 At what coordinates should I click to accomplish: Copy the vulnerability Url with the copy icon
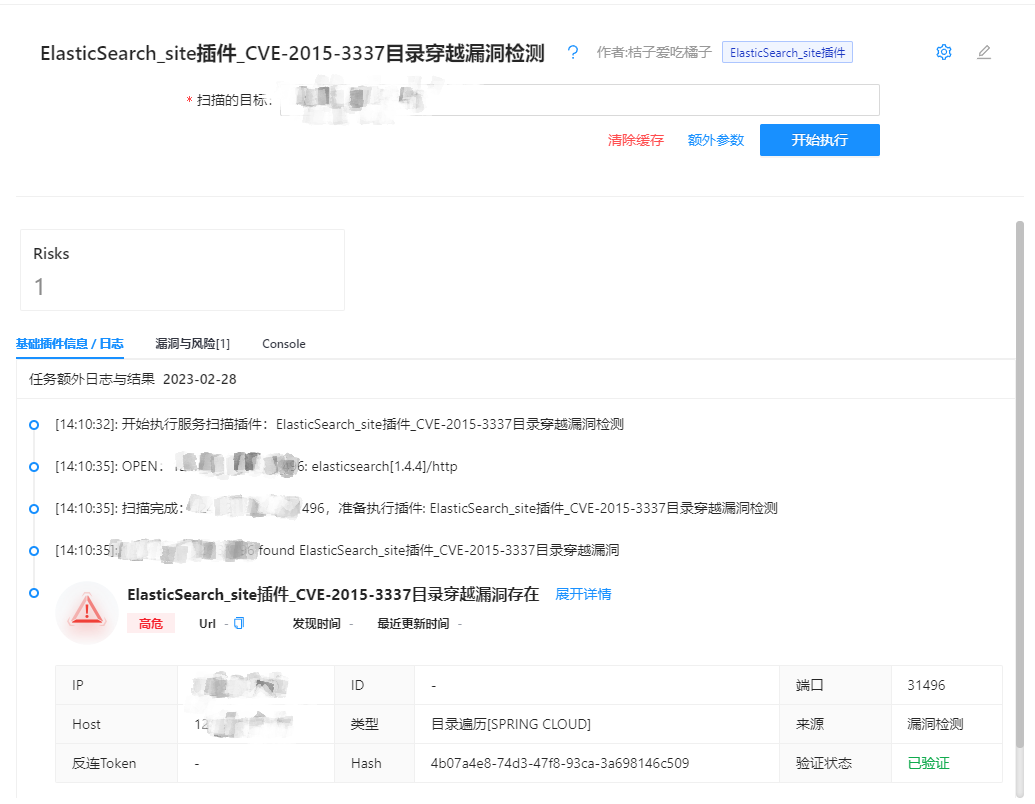(x=239, y=623)
